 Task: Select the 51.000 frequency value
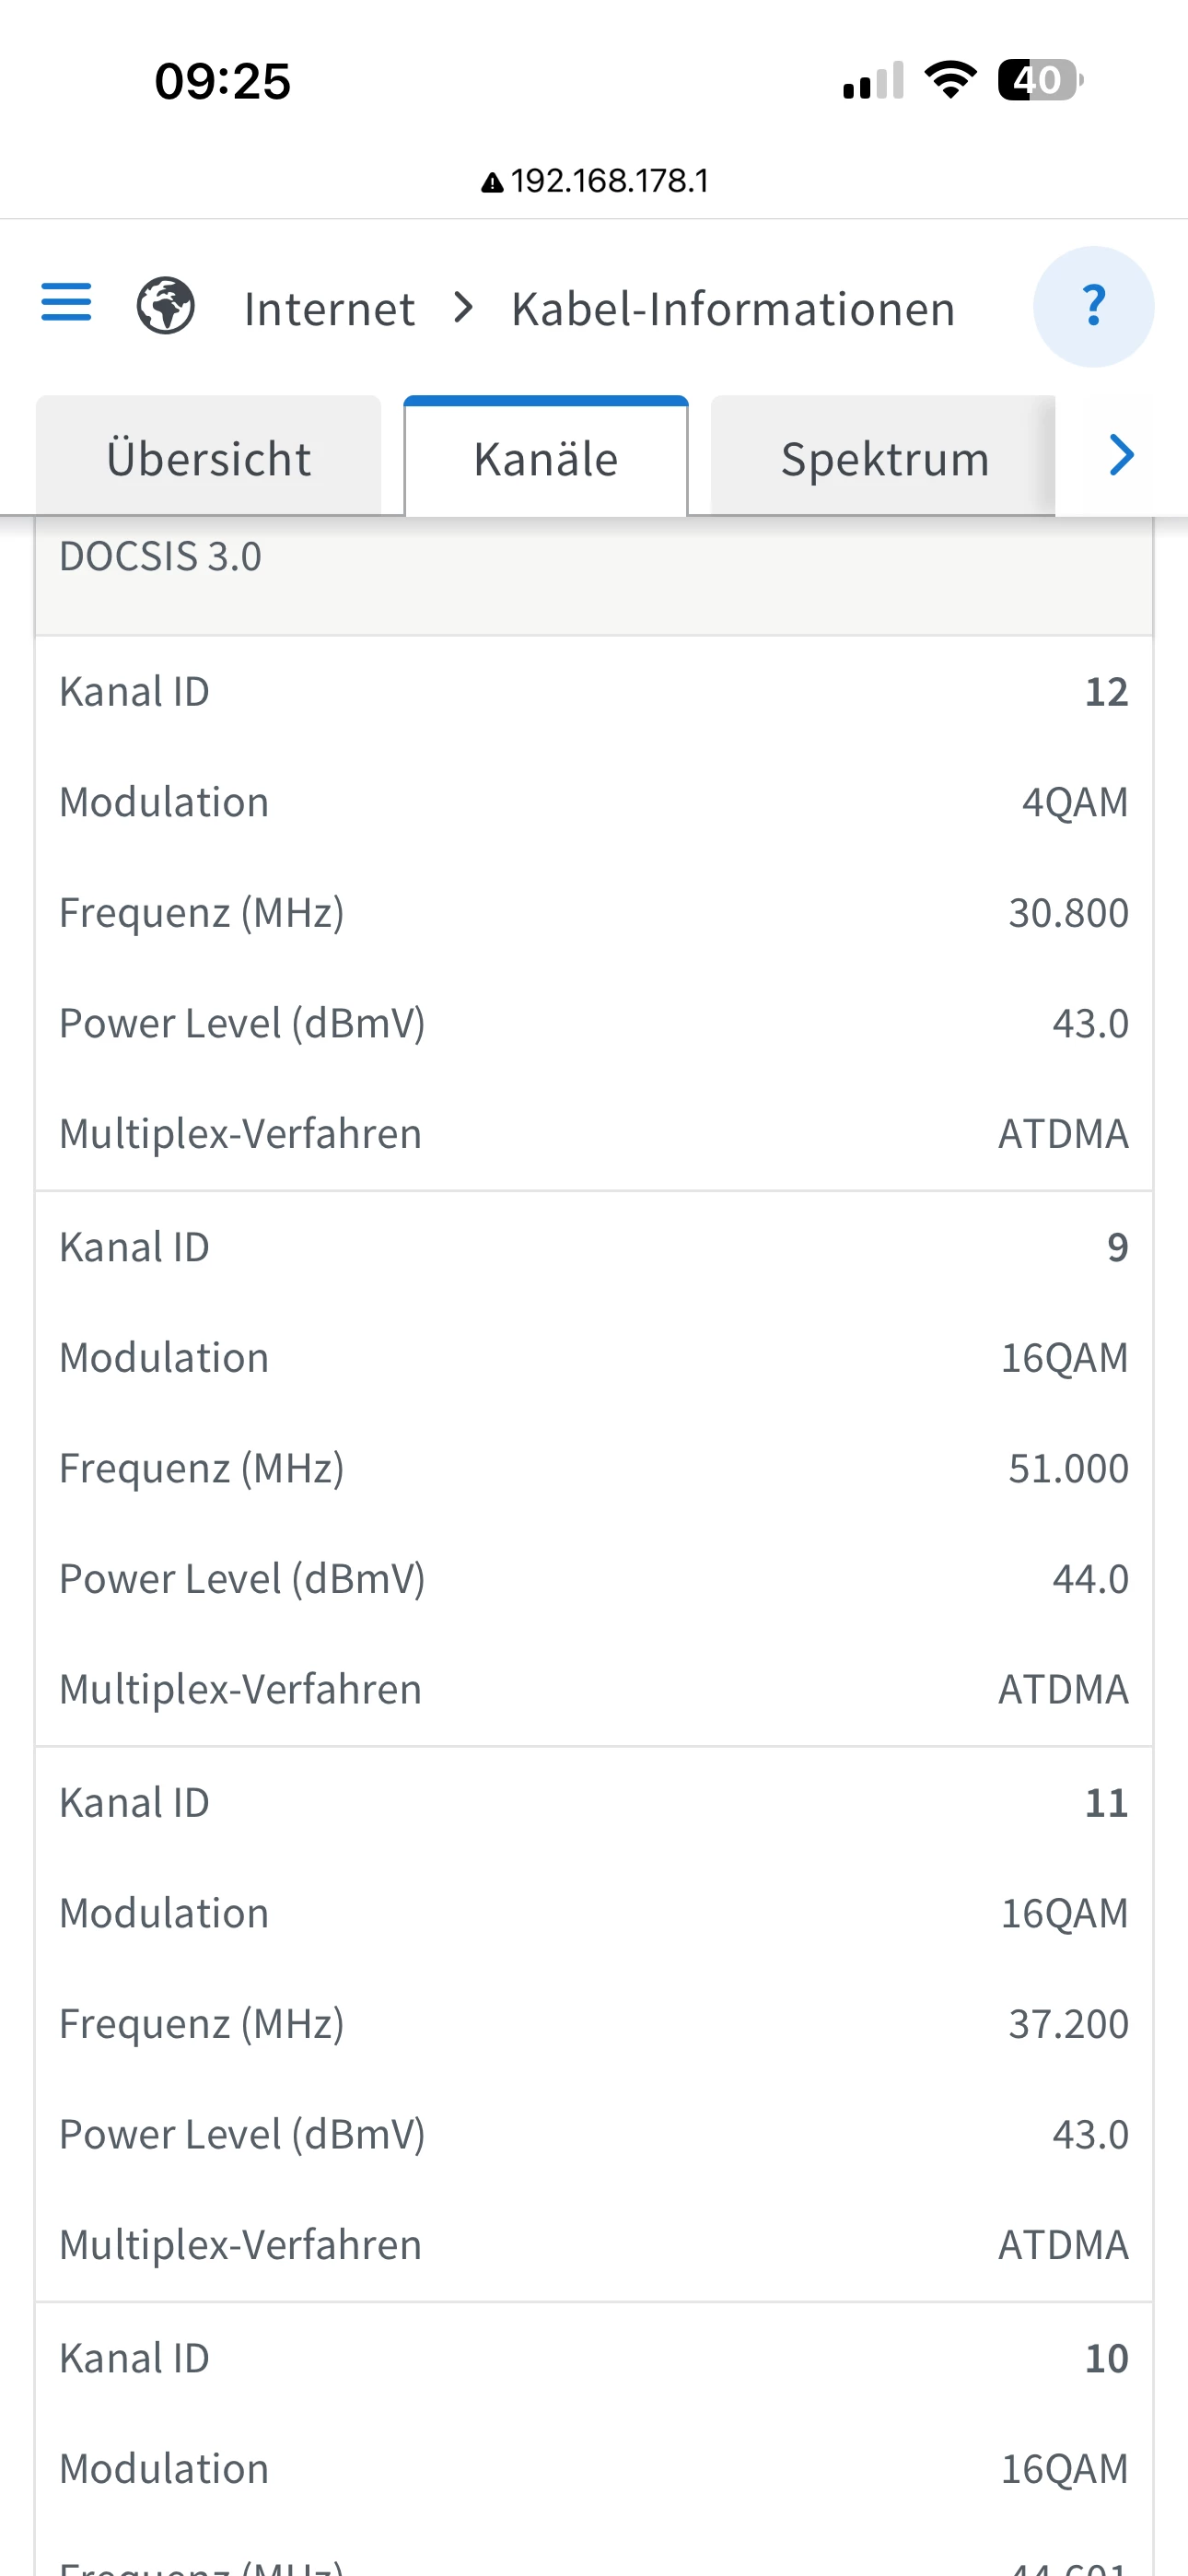[1068, 1468]
